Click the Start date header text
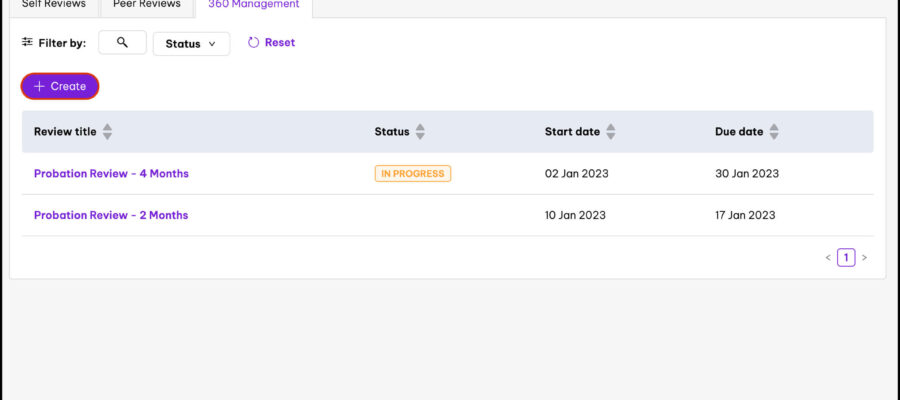 click(x=572, y=131)
